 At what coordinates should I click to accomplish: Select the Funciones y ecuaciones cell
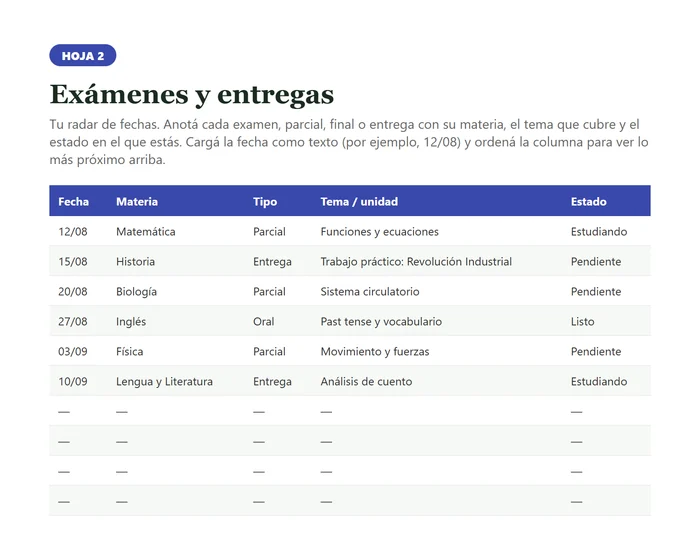[379, 231]
